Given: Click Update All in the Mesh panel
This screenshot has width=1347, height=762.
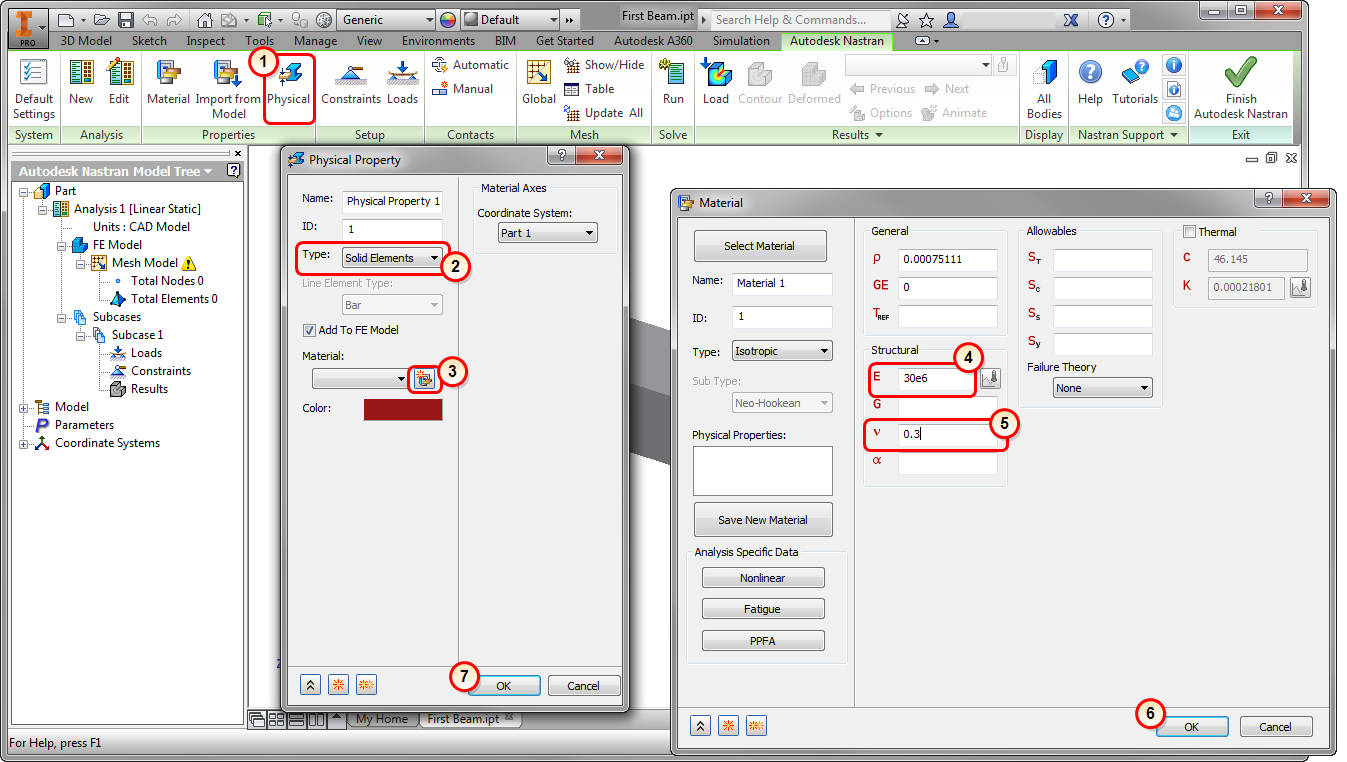Looking at the screenshot, I should point(604,113).
